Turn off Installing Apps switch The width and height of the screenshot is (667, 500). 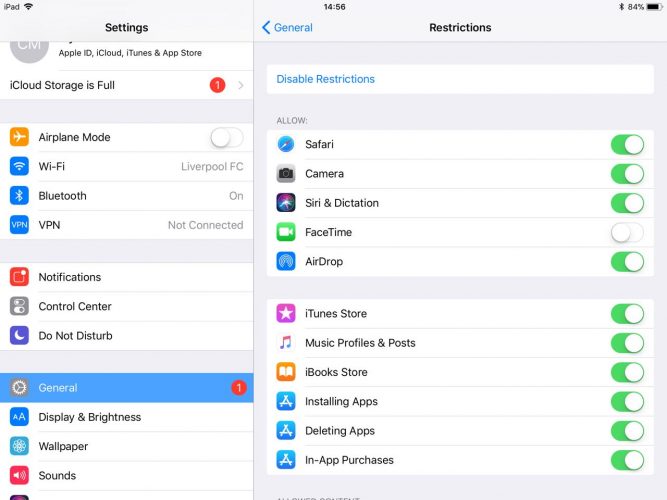click(627, 402)
